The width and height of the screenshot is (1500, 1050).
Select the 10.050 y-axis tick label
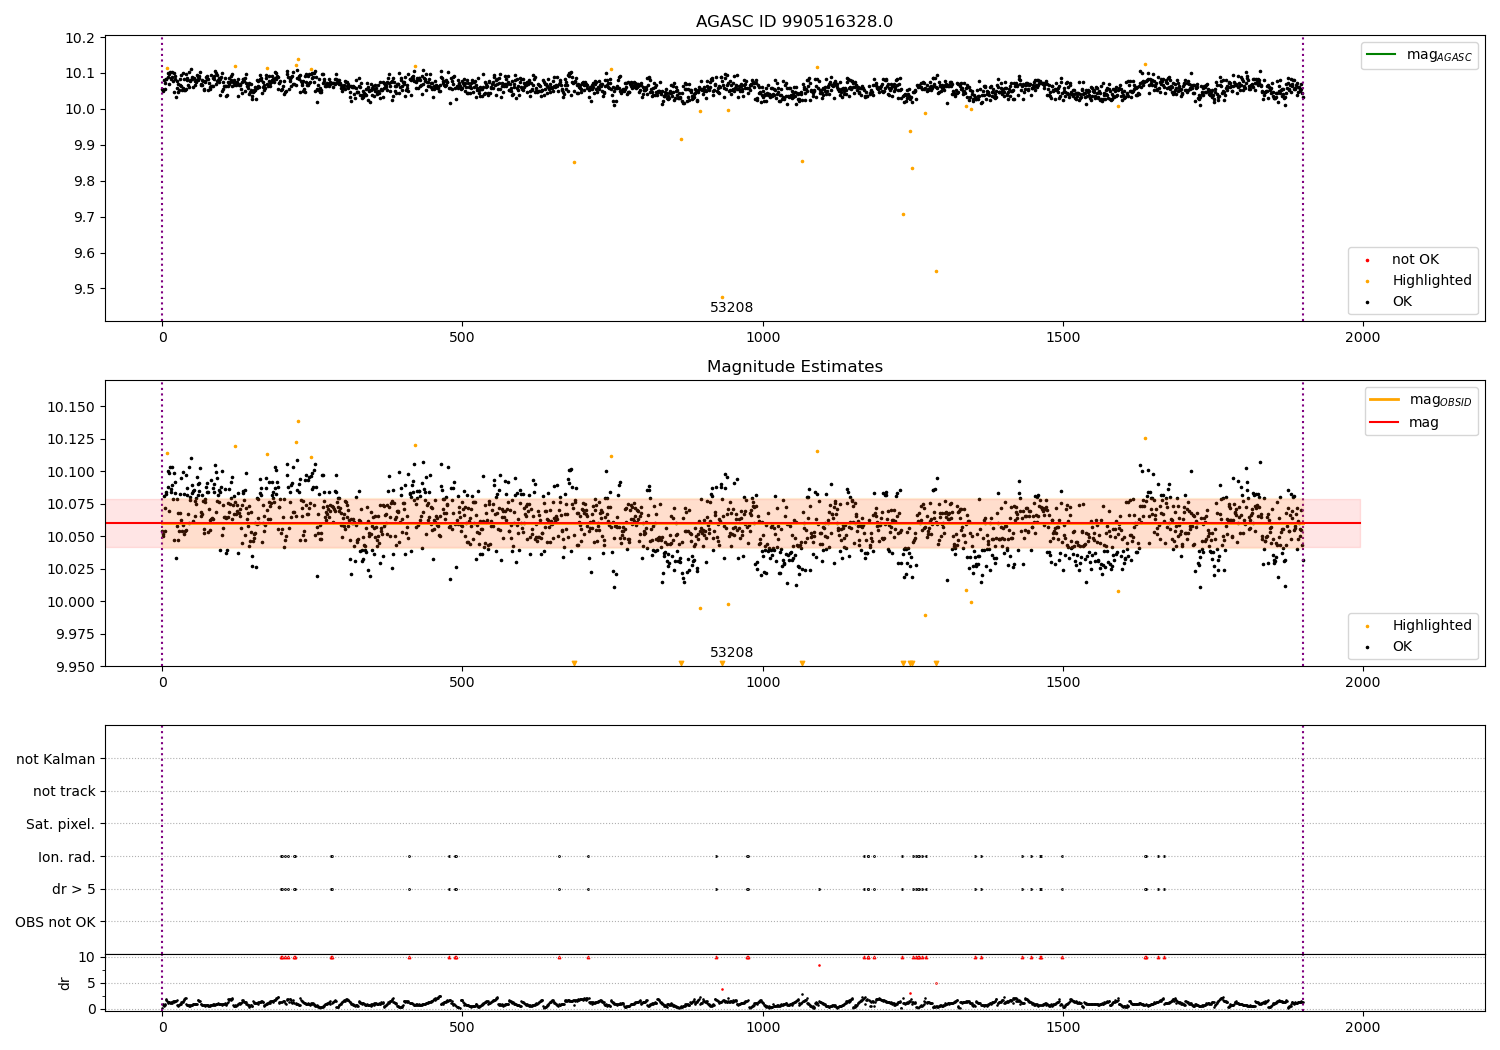72,537
